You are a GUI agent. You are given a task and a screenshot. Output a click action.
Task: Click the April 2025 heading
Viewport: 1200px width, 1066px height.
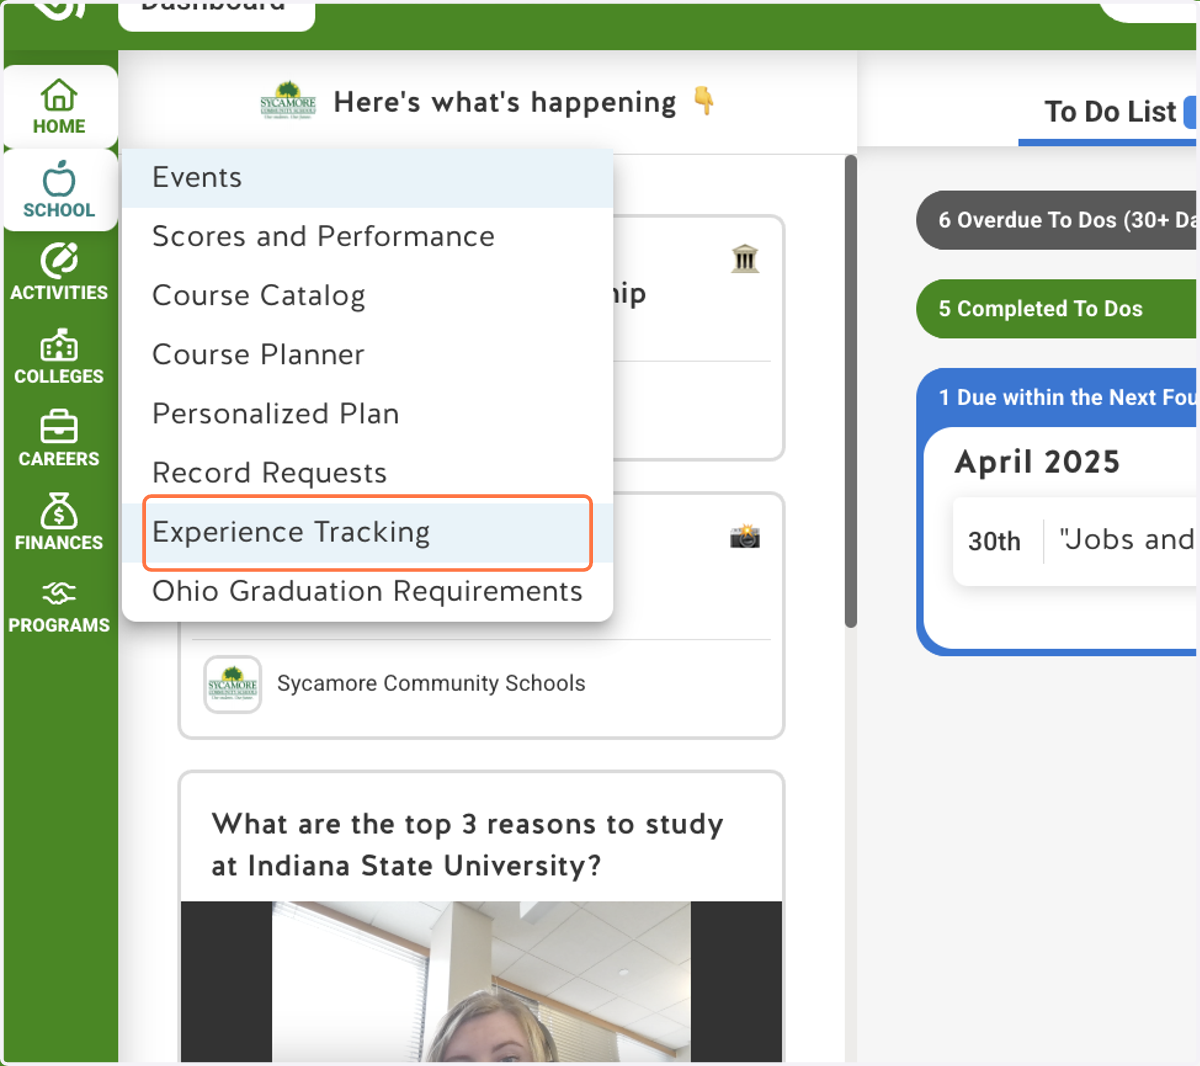point(1037,462)
